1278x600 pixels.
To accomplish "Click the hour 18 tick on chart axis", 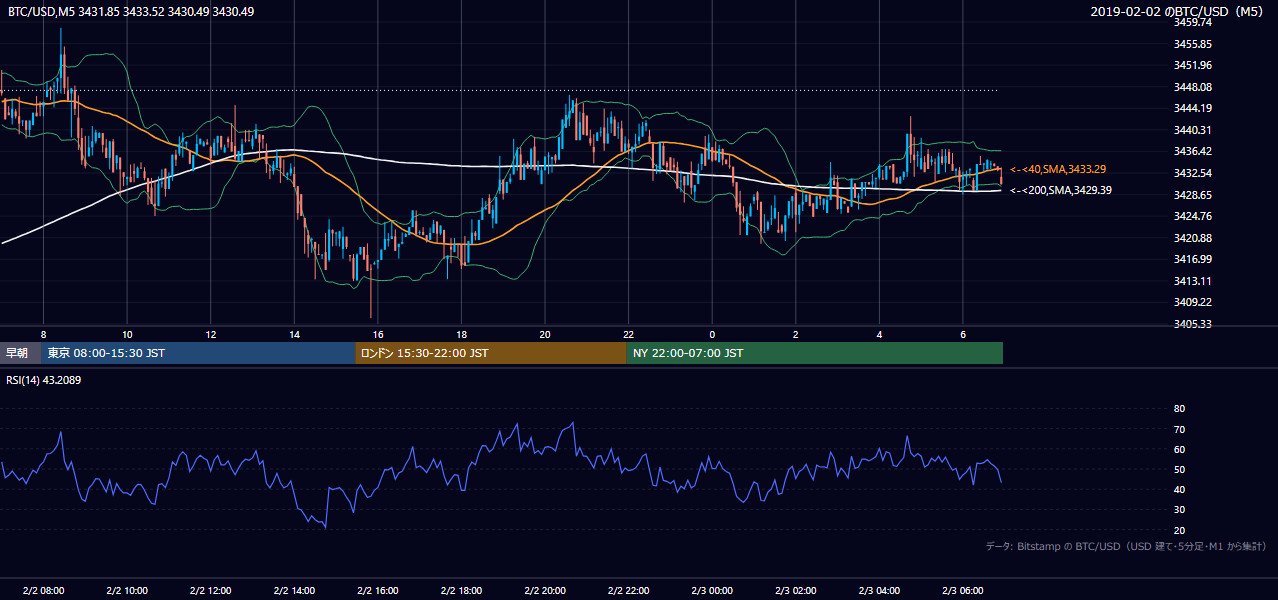I will click(461, 333).
